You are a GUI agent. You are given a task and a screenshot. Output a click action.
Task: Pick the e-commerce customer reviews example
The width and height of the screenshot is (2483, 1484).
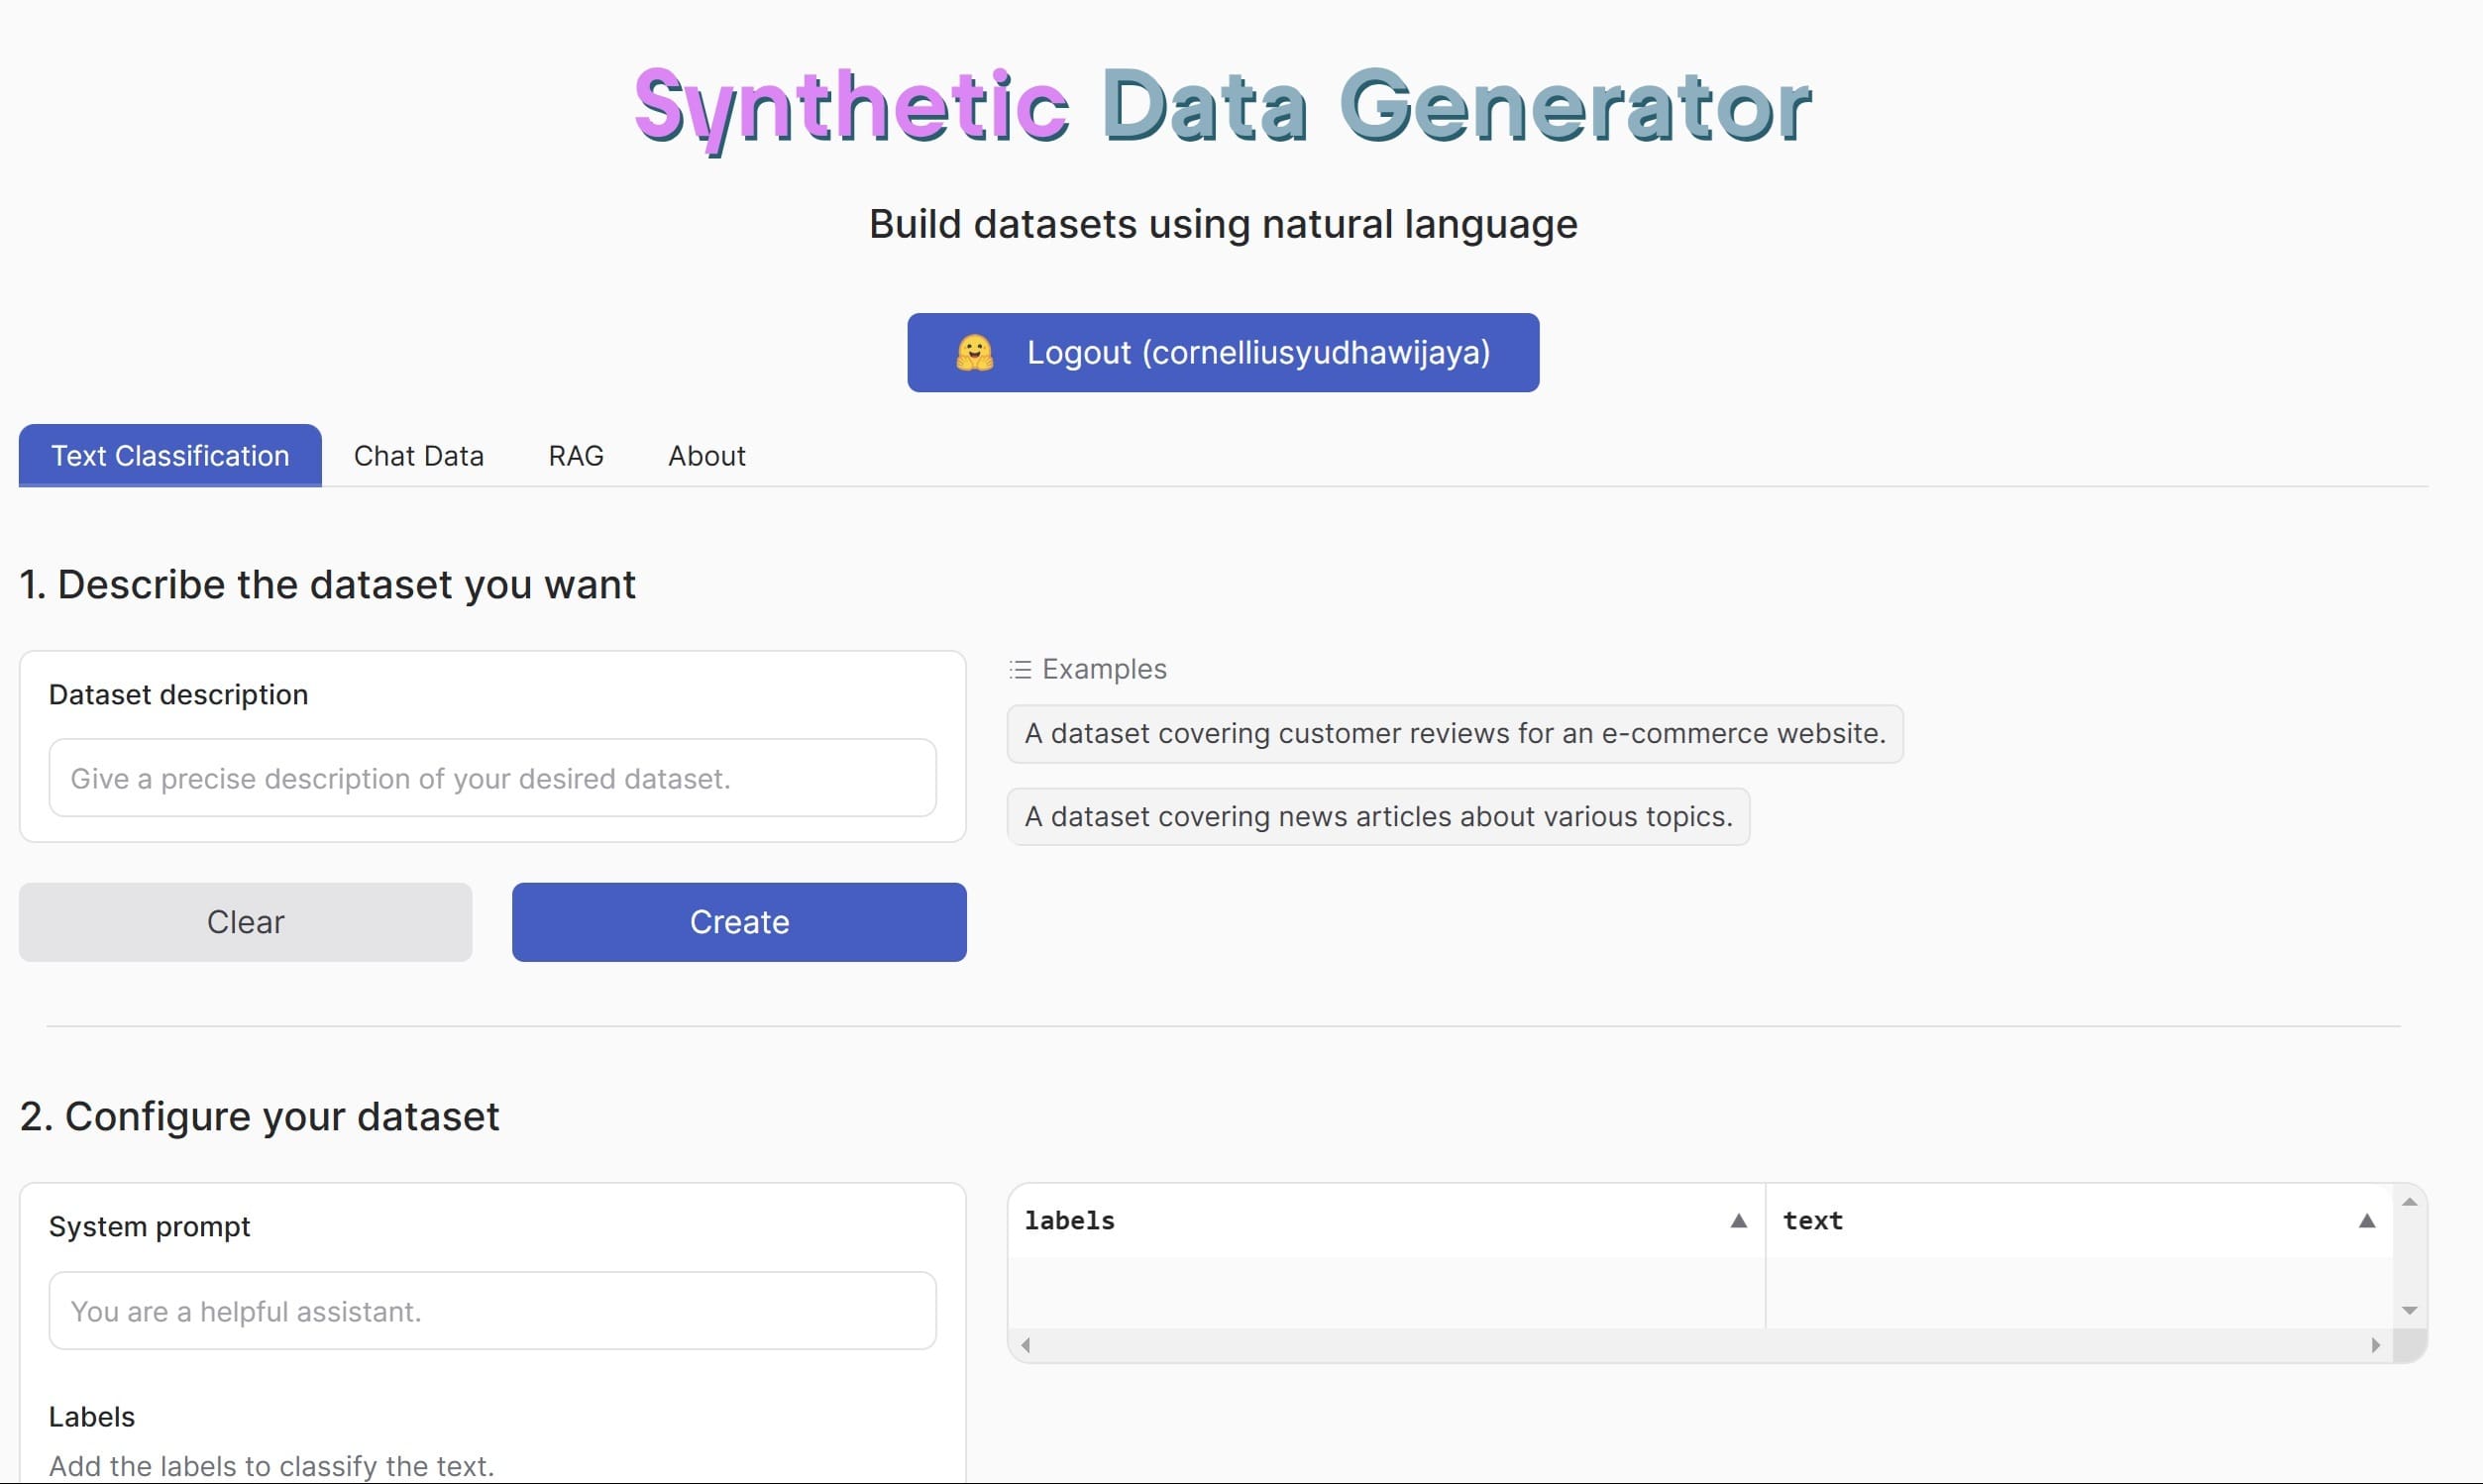coord(1455,733)
